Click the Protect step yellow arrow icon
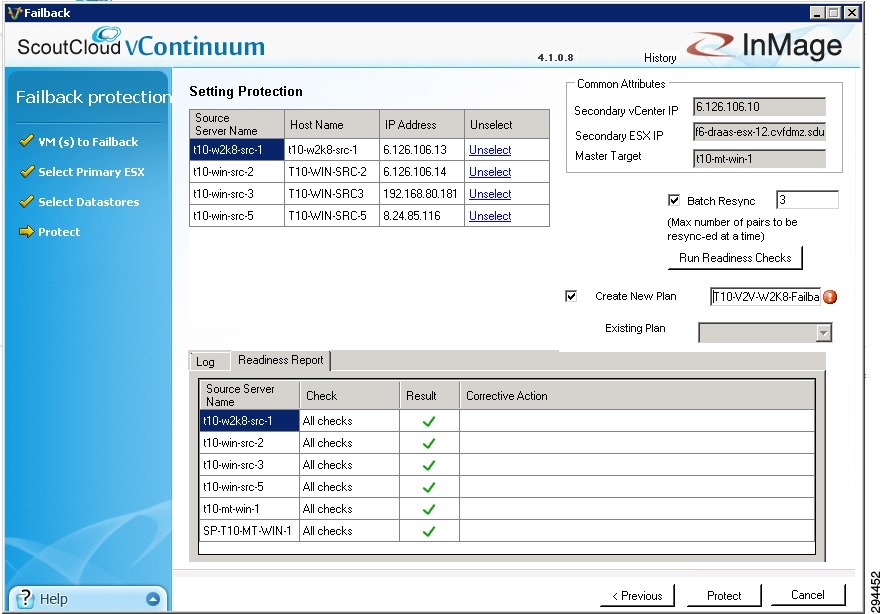Image resolution: width=881 pixels, height=614 pixels. click(26, 231)
